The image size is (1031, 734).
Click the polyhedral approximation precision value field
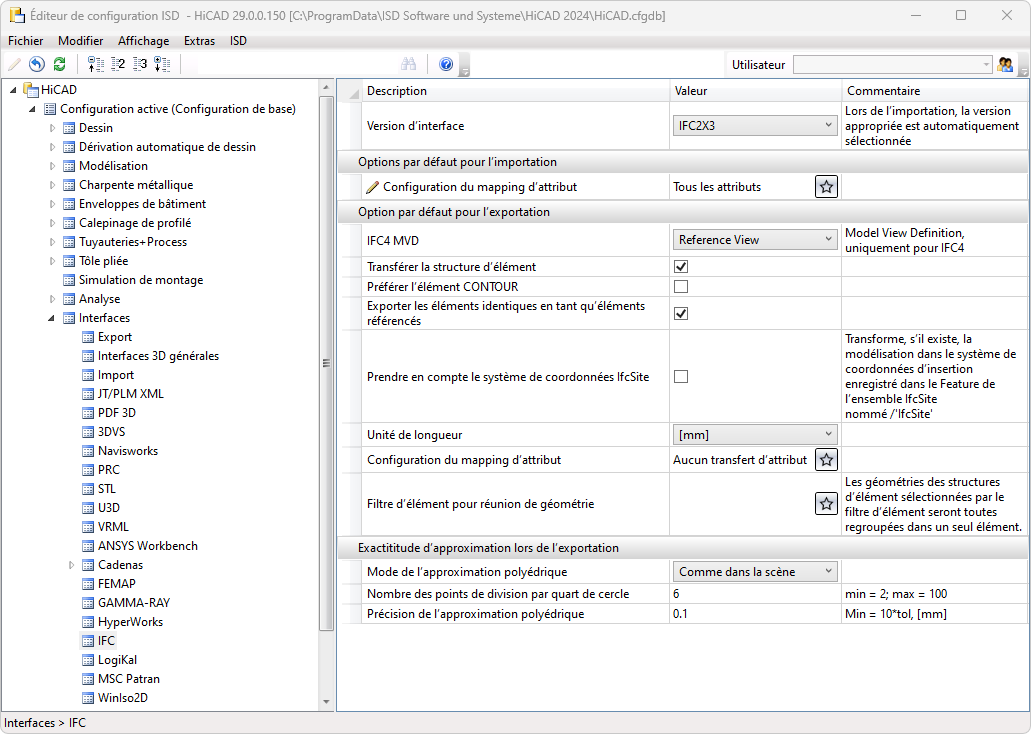(754, 614)
